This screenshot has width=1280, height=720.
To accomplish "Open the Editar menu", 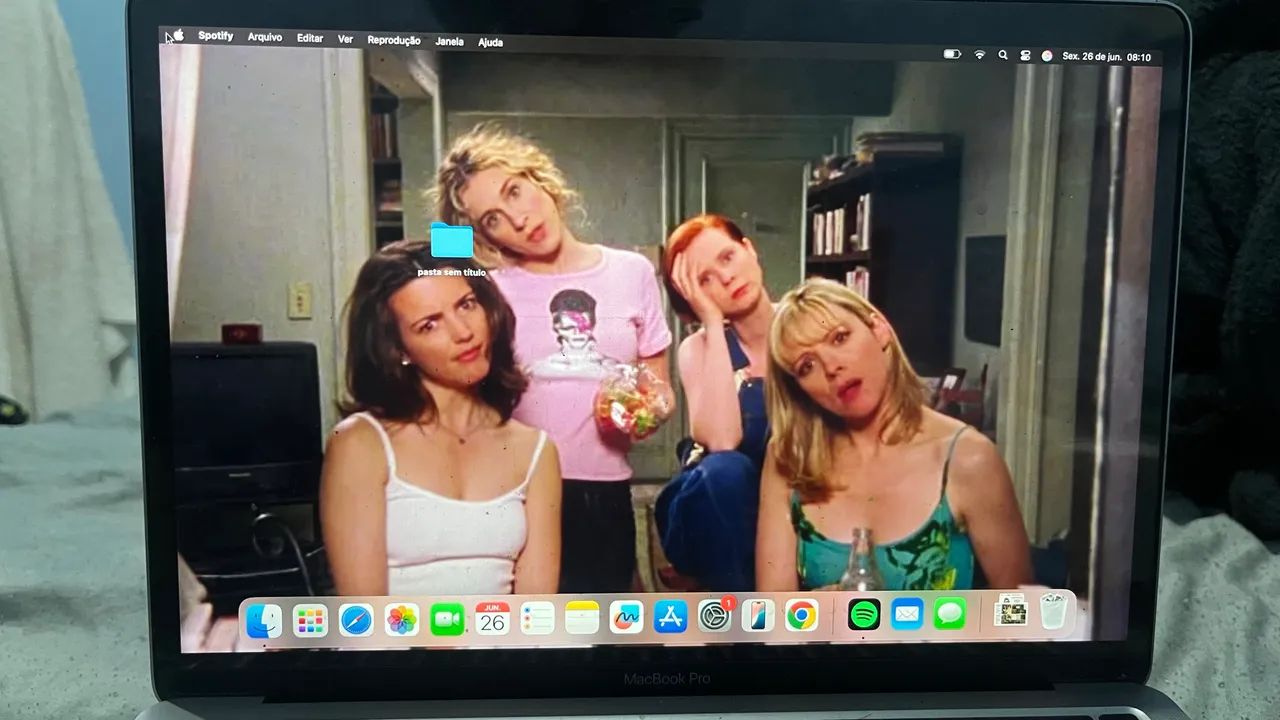I will [310, 38].
